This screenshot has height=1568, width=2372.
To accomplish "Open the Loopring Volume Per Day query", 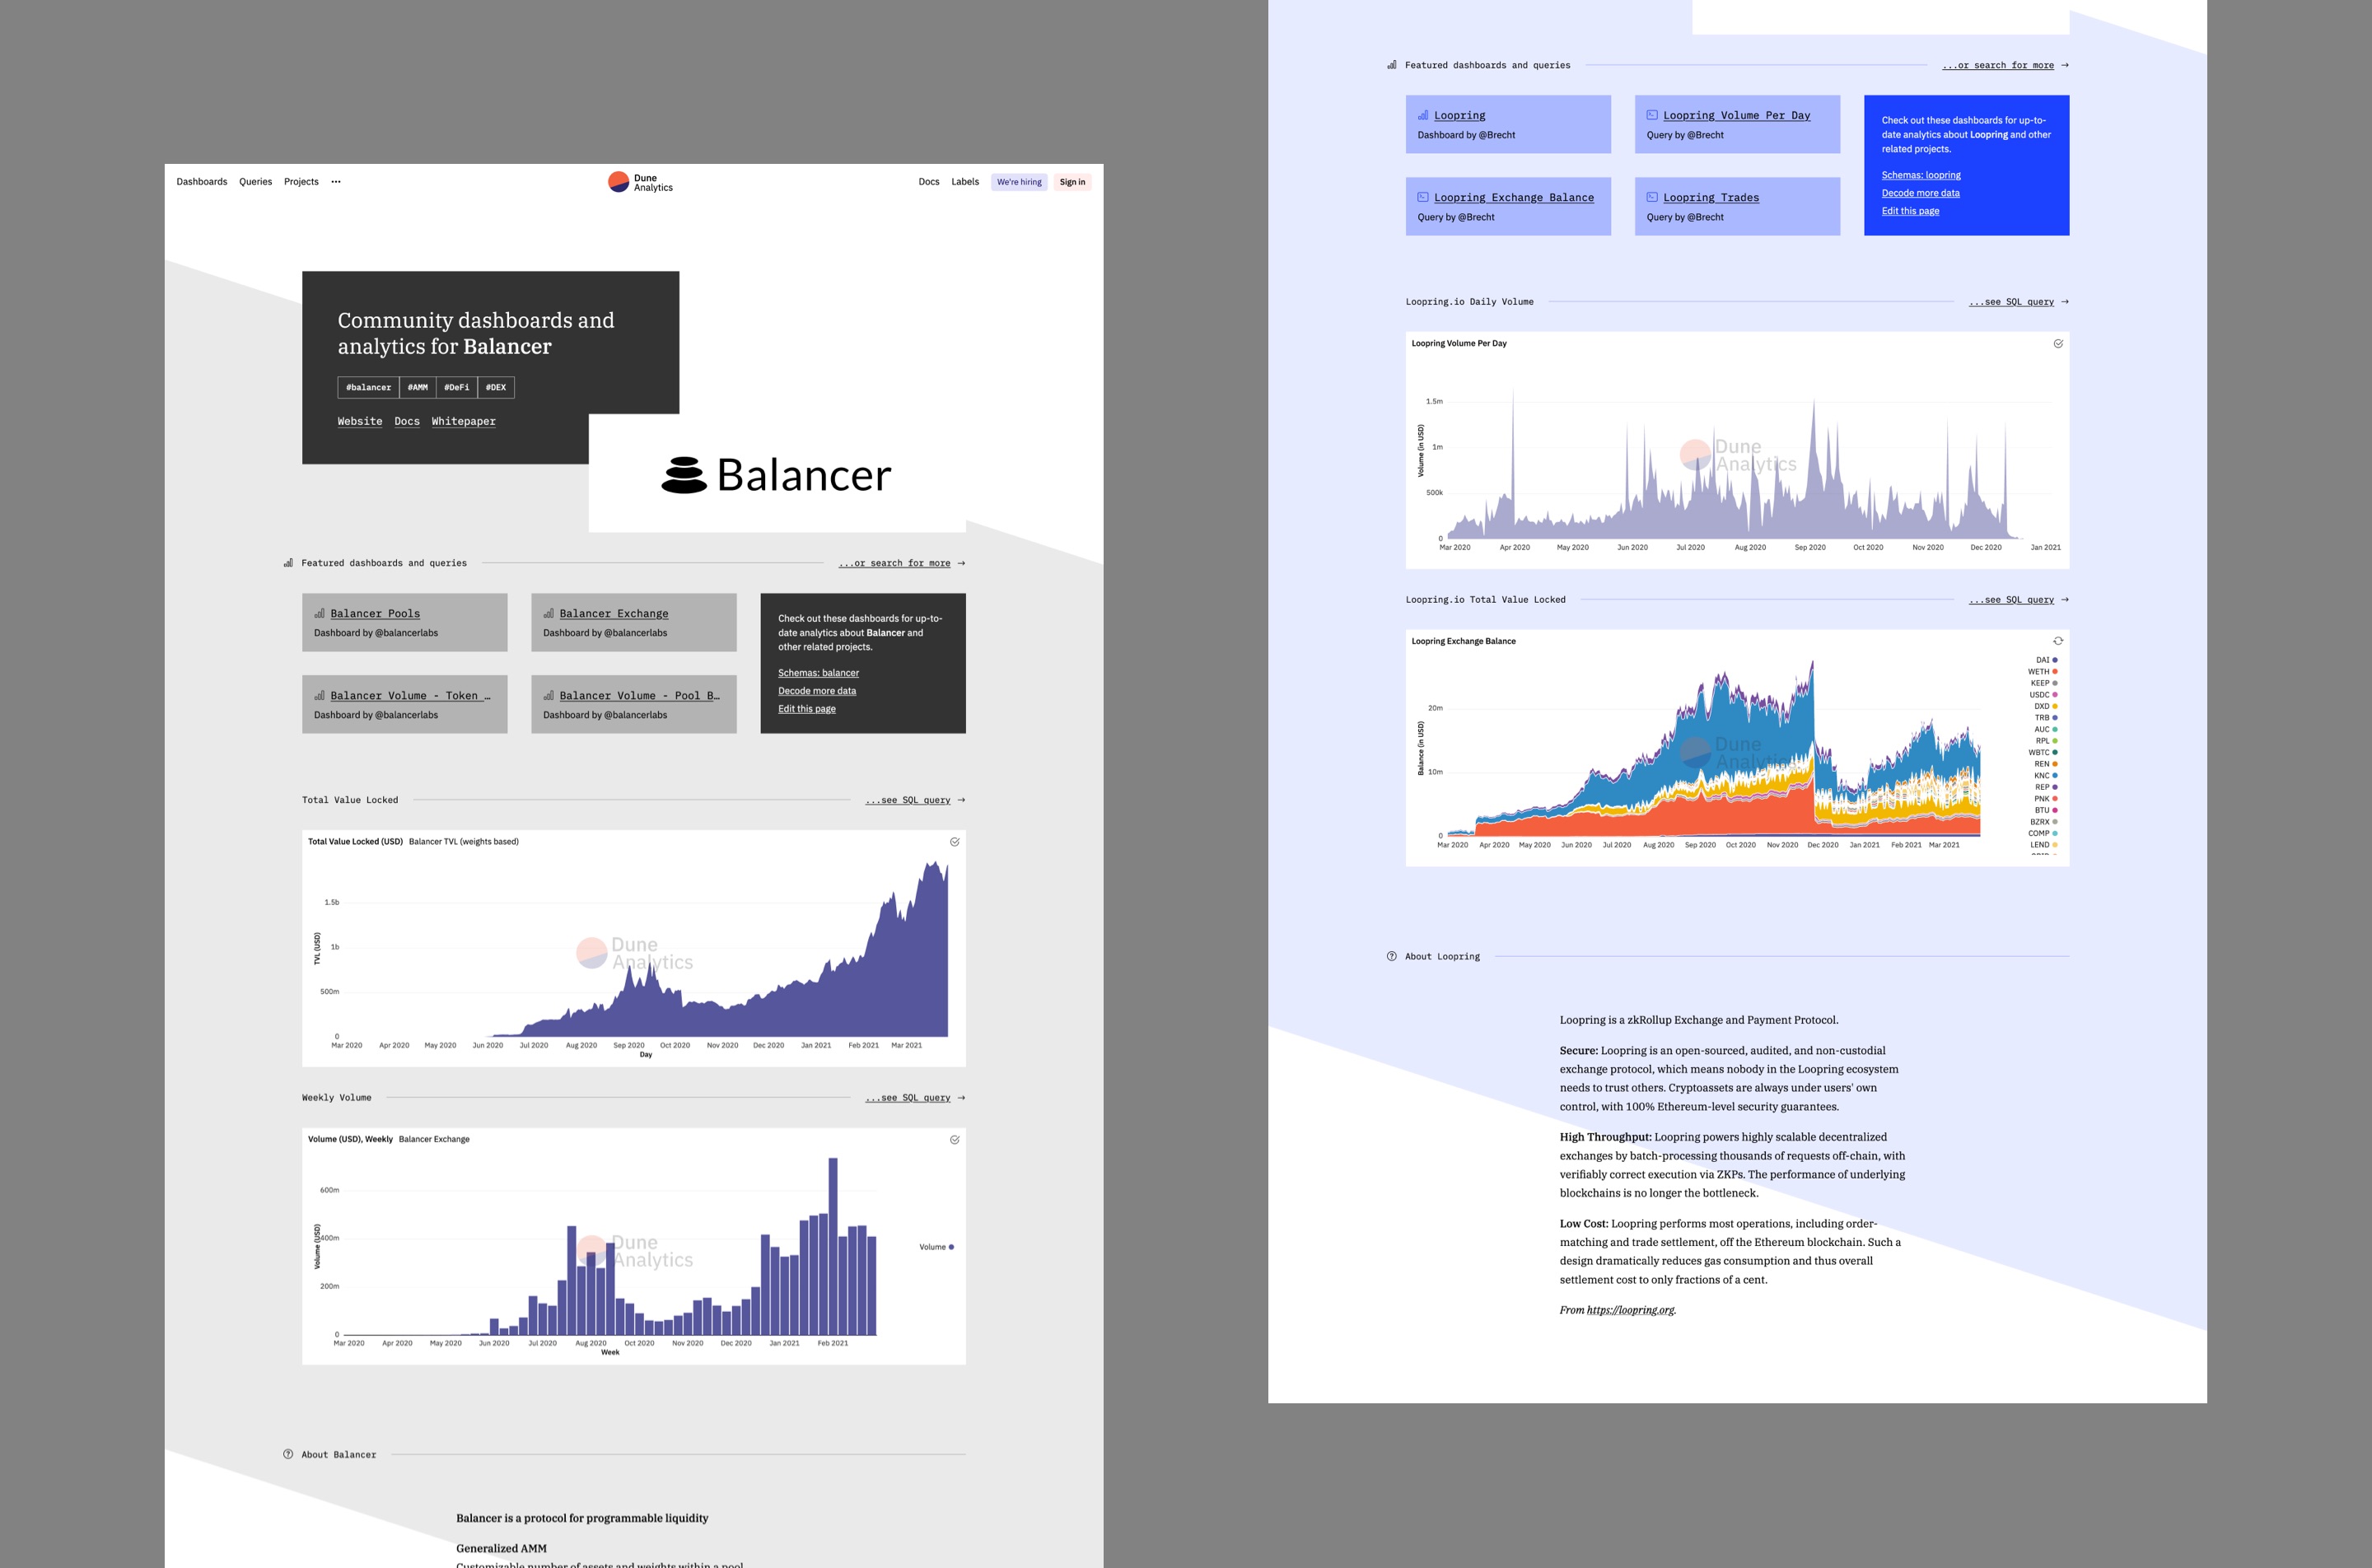I will pos(1737,124).
